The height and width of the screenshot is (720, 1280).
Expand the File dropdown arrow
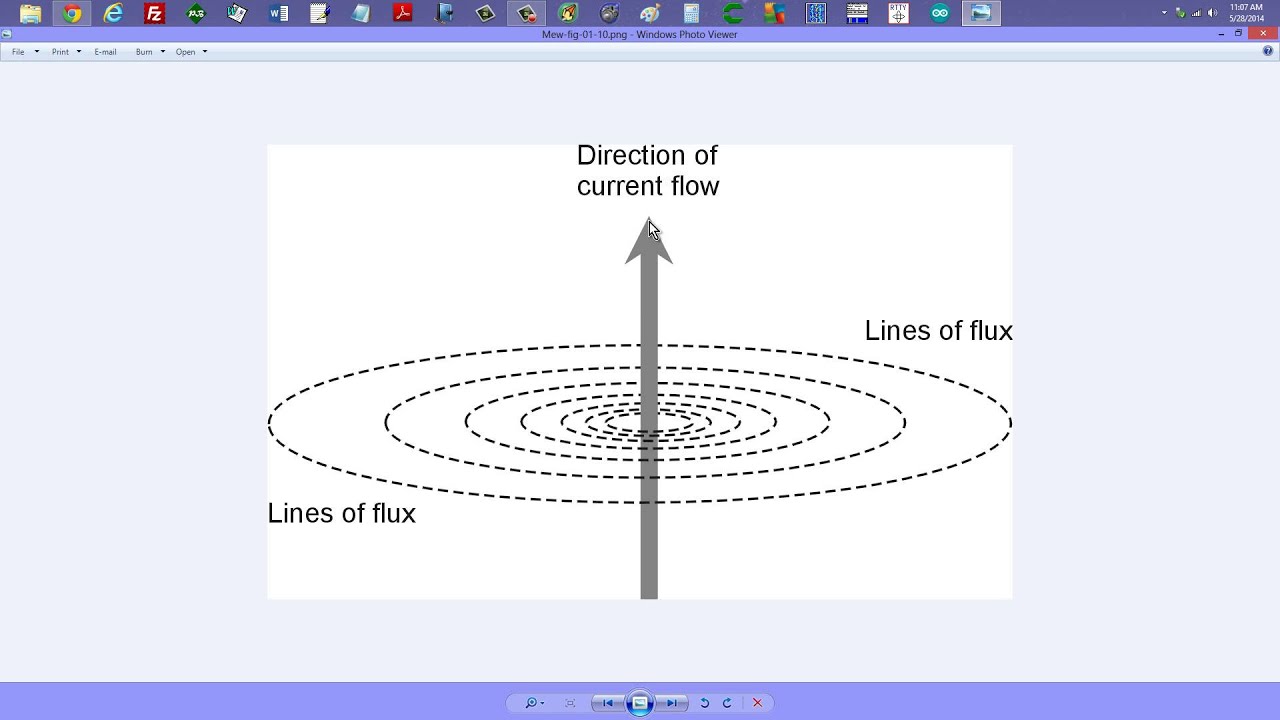click(37, 52)
